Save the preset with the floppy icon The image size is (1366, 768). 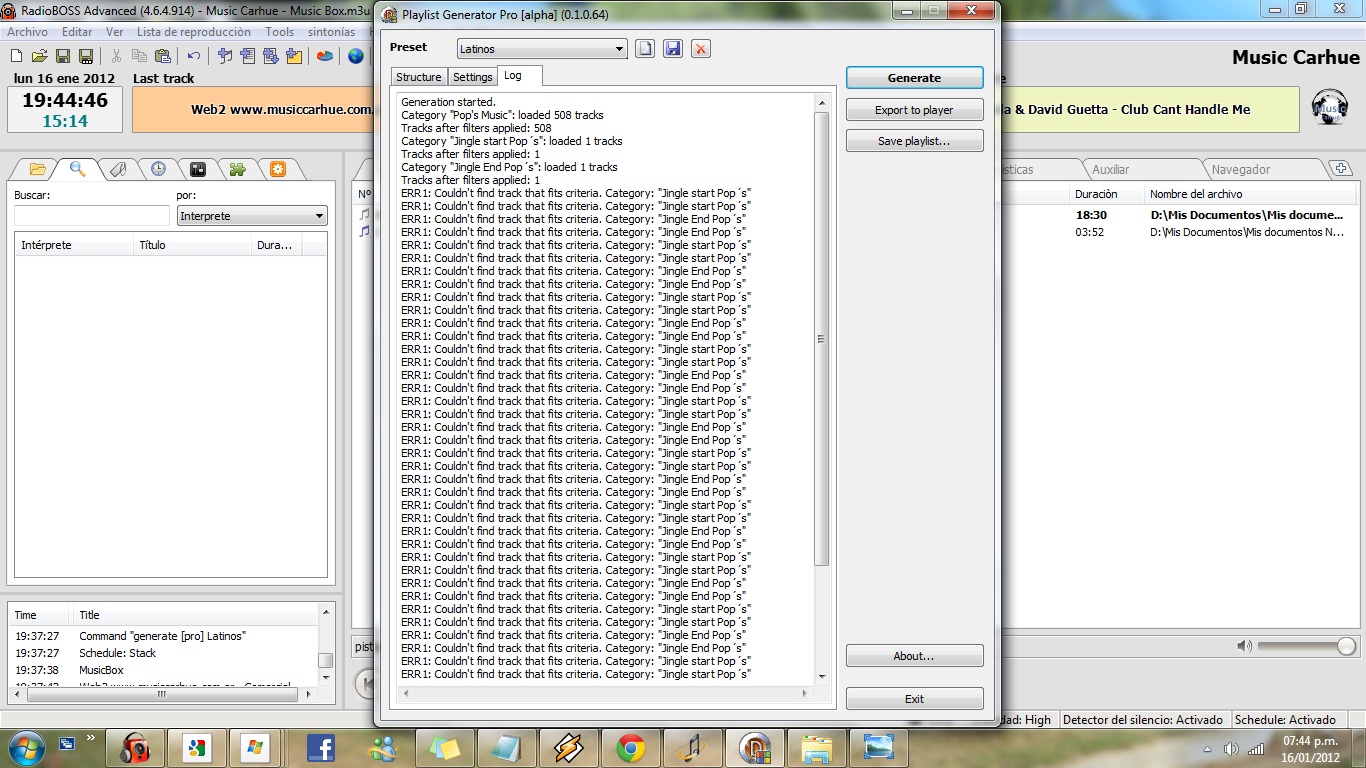[673, 48]
